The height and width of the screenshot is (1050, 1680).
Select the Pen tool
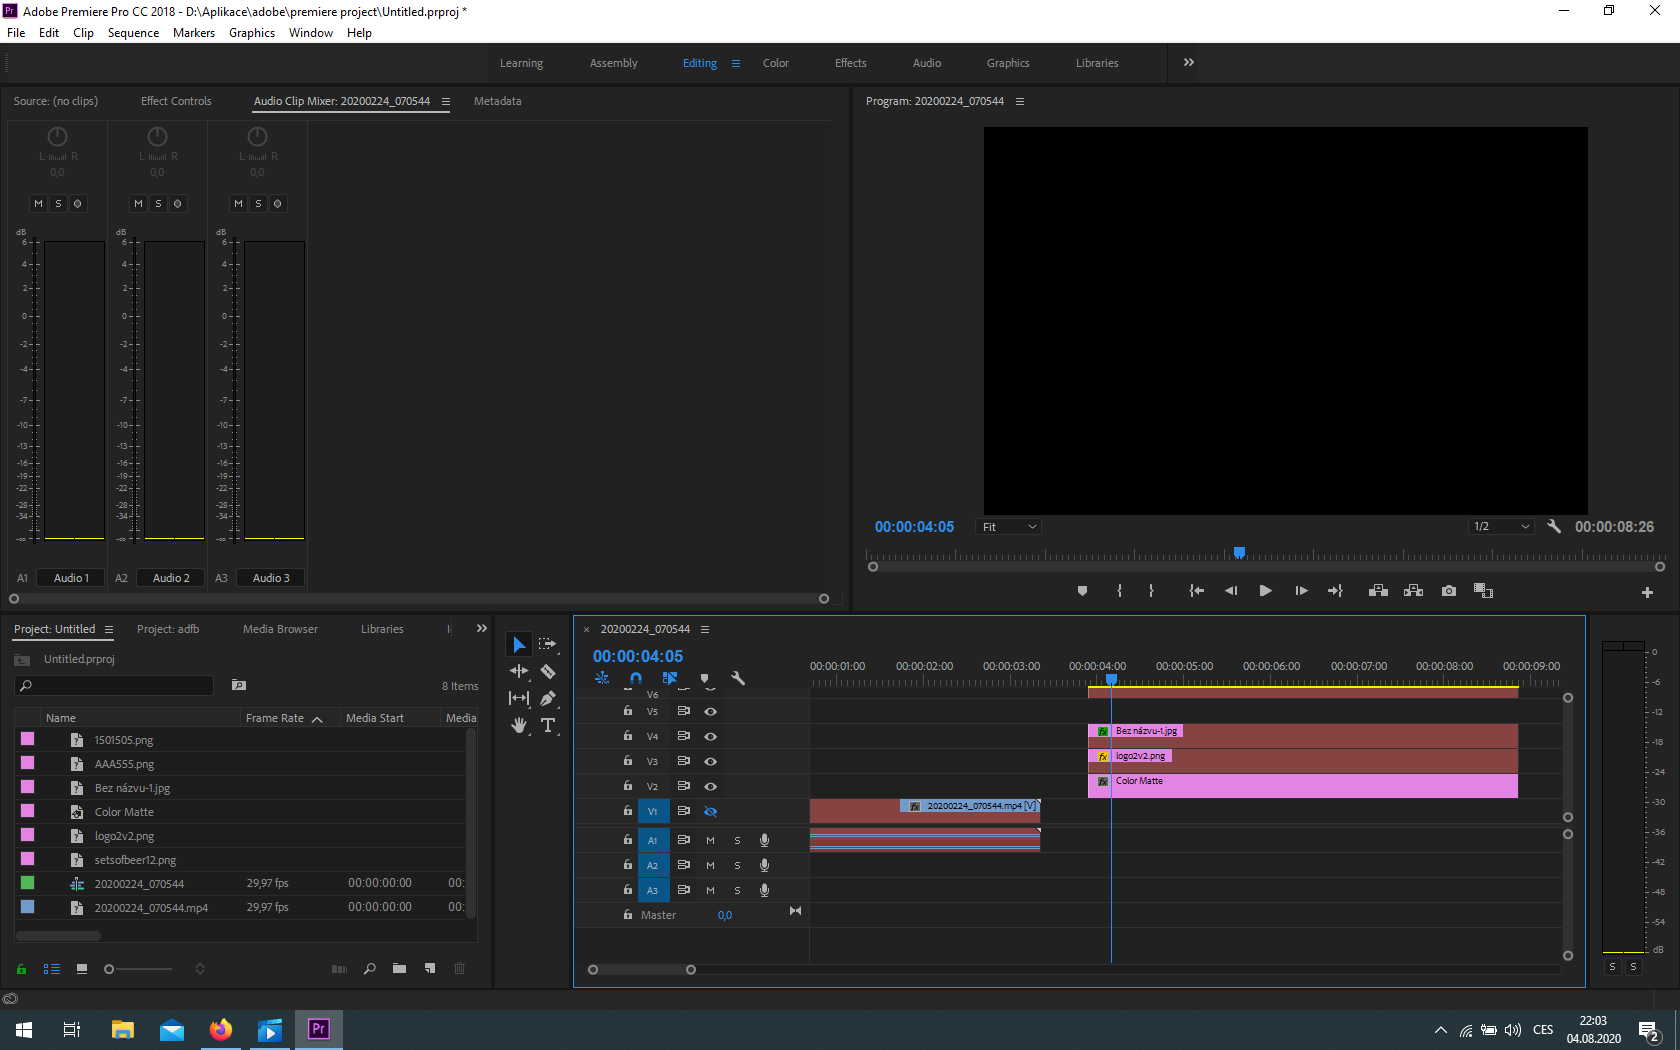[548, 698]
